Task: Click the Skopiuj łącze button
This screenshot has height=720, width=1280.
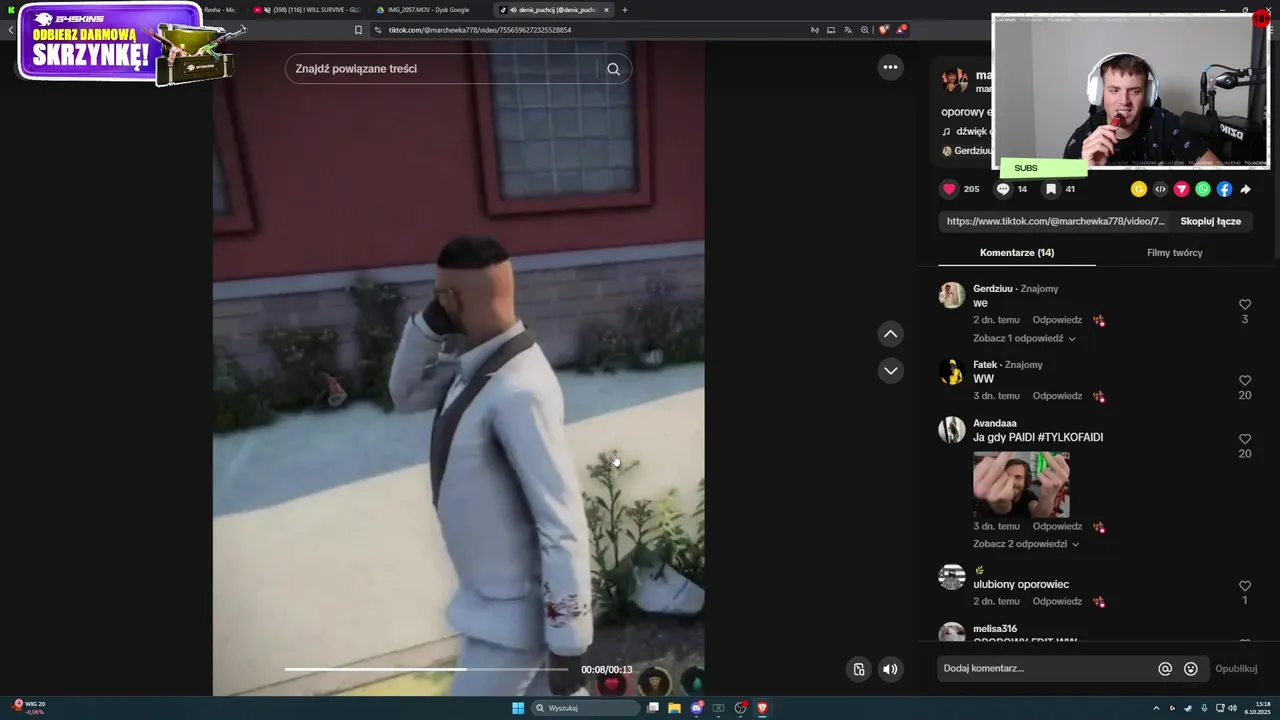Action: click(x=1210, y=221)
